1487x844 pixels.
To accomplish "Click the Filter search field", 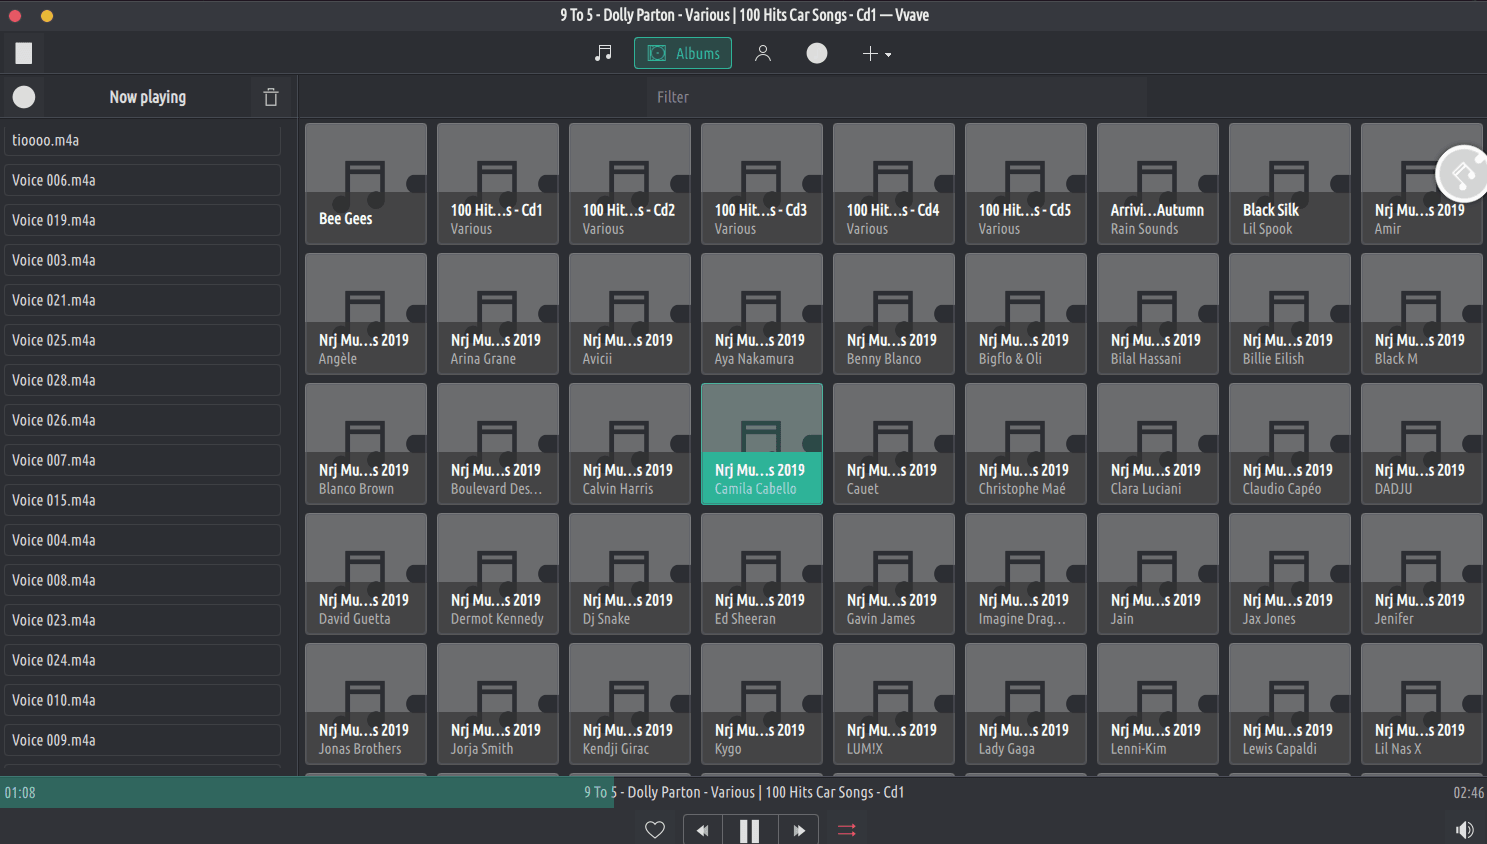I will click(890, 97).
